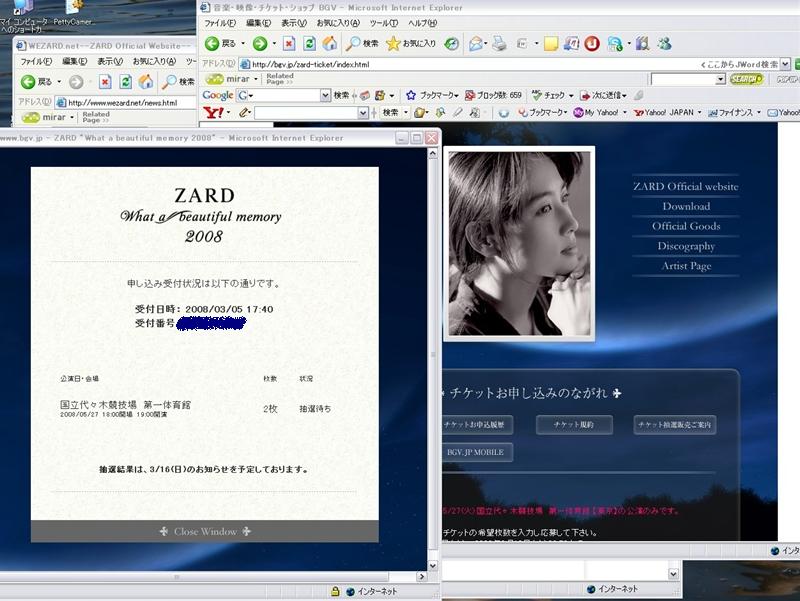Open 表示(V) menu in WEZARD.net window
The width and height of the screenshot is (800, 601).
click(x=110, y=61)
